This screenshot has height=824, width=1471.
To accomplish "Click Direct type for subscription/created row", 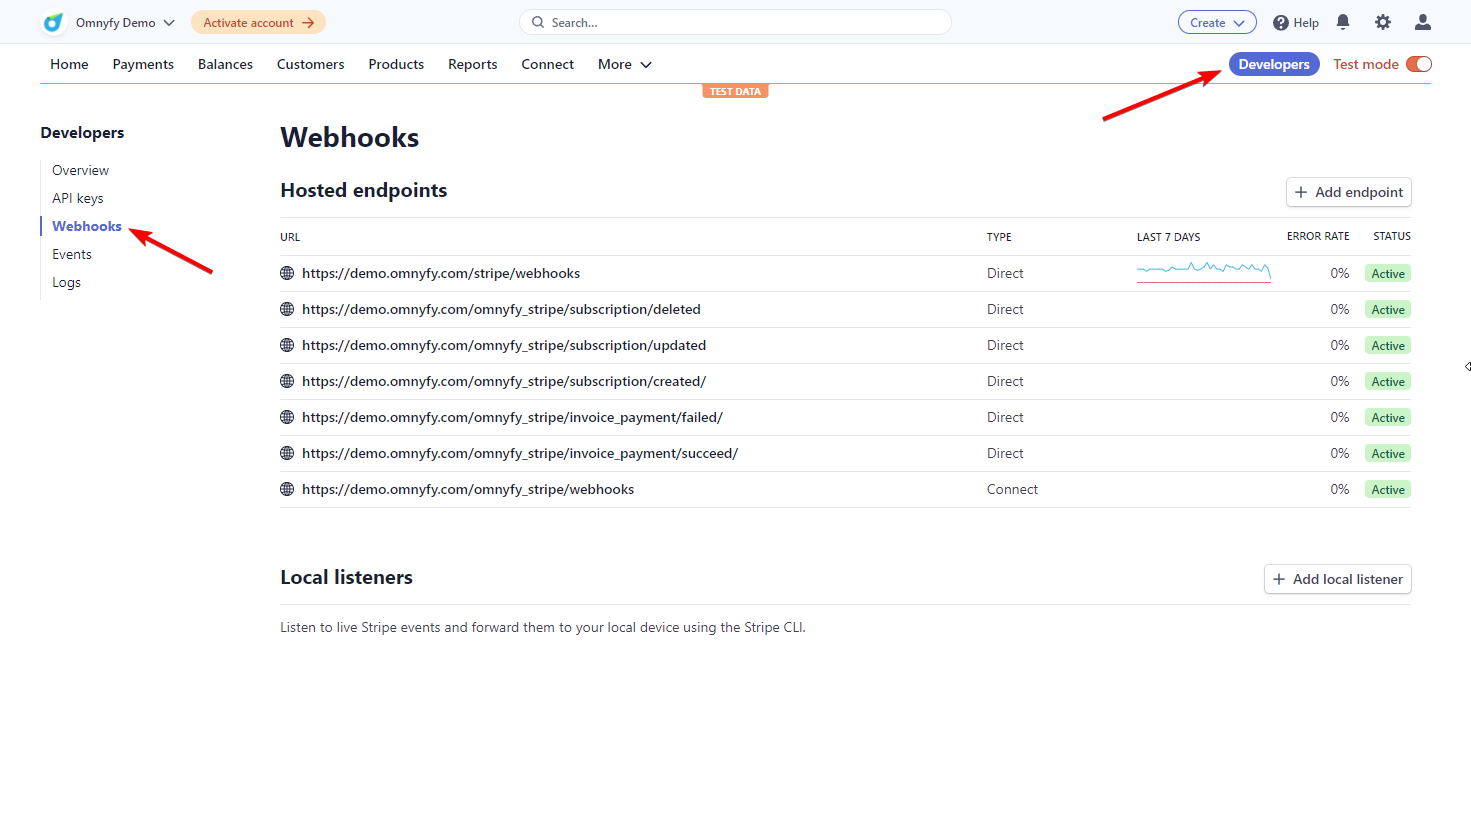I will (x=1005, y=381).
